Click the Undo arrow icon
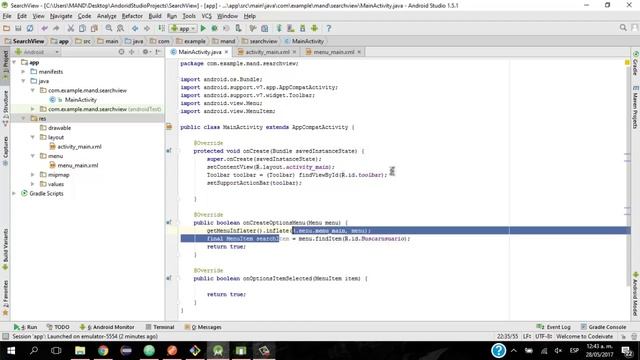The image size is (640, 360). [x=44, y=28]
